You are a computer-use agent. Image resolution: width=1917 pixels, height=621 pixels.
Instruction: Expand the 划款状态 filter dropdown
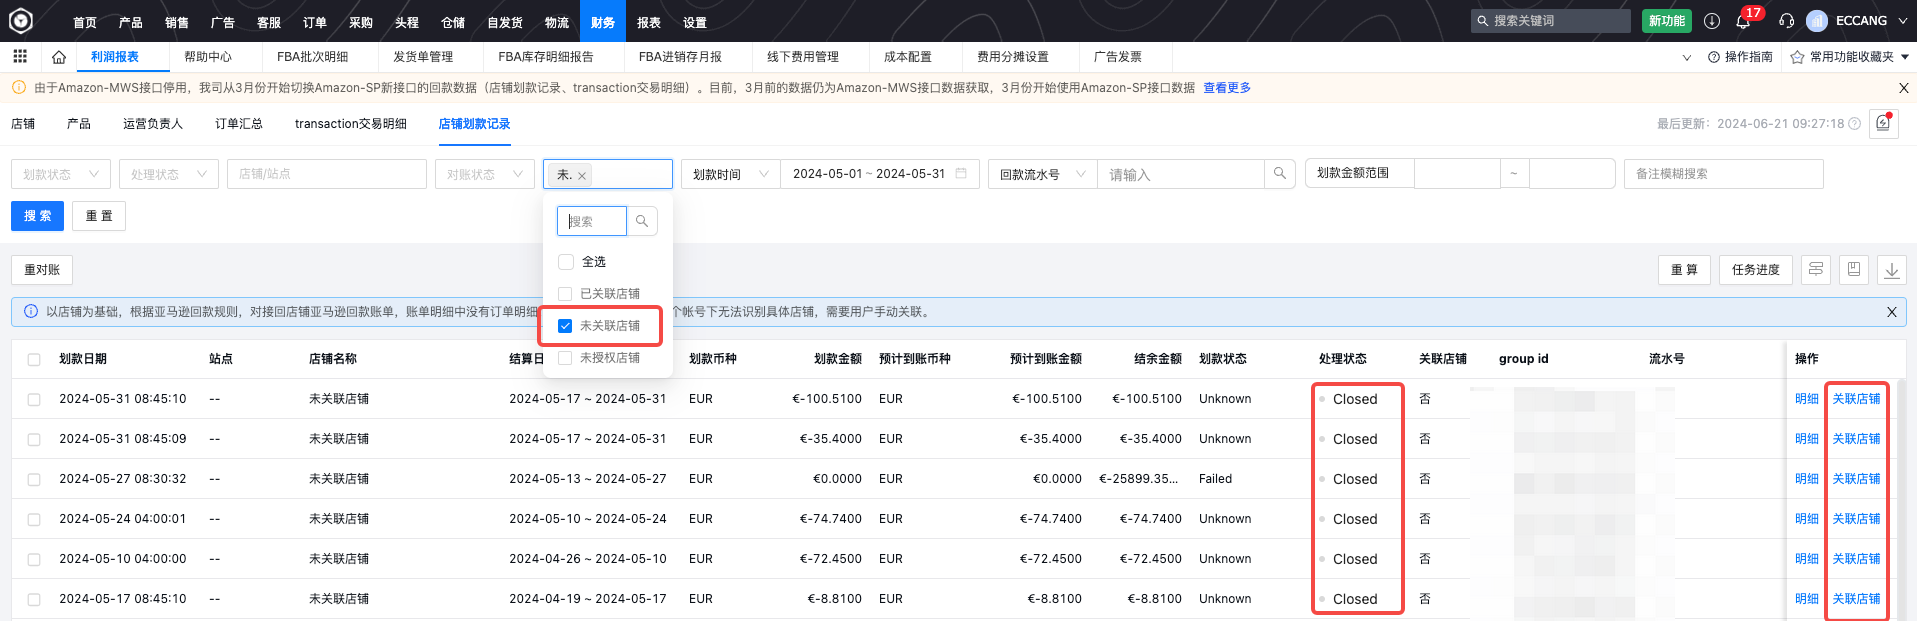tap(61, 174)
